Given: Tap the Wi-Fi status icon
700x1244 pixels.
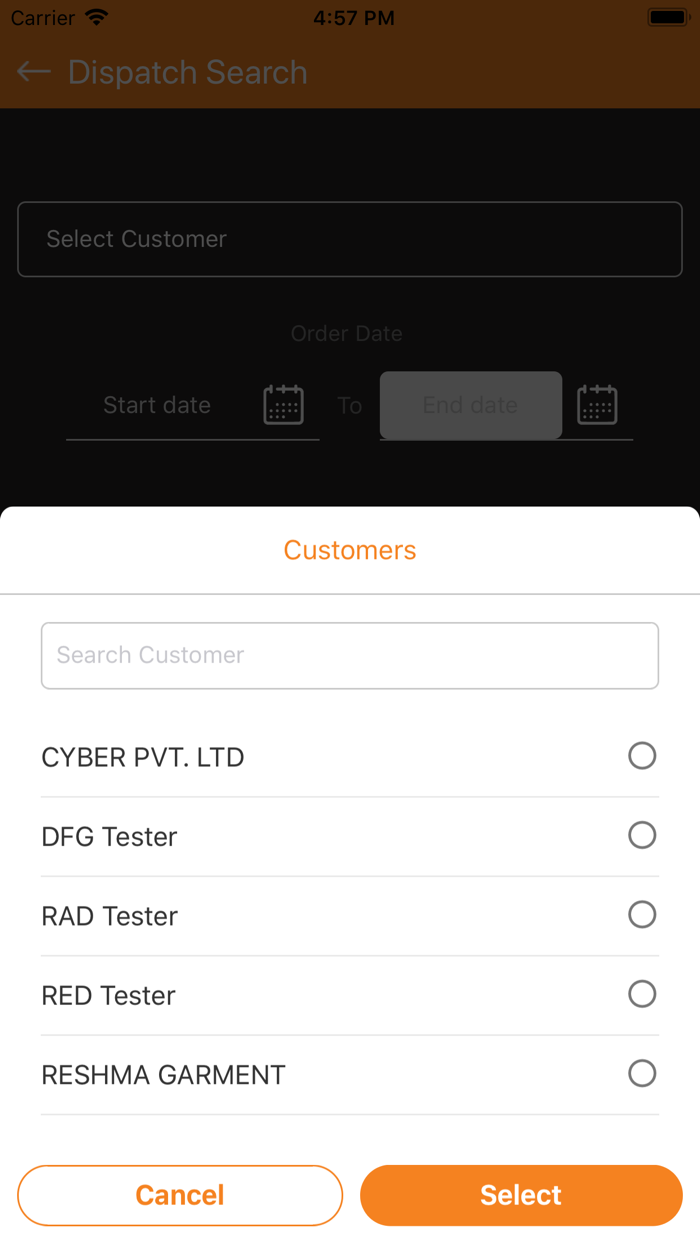Looking at the screenshot, I should tap(97, 18).
